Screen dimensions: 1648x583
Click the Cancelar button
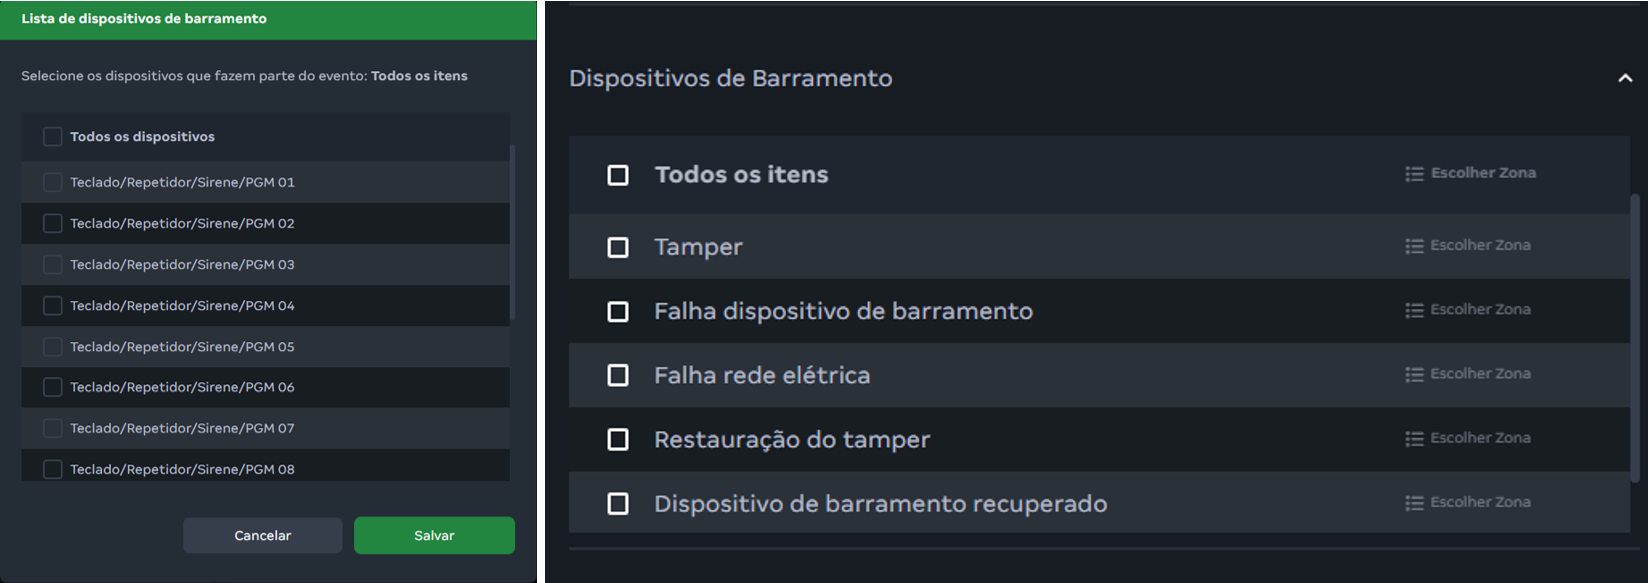point(262,535)
